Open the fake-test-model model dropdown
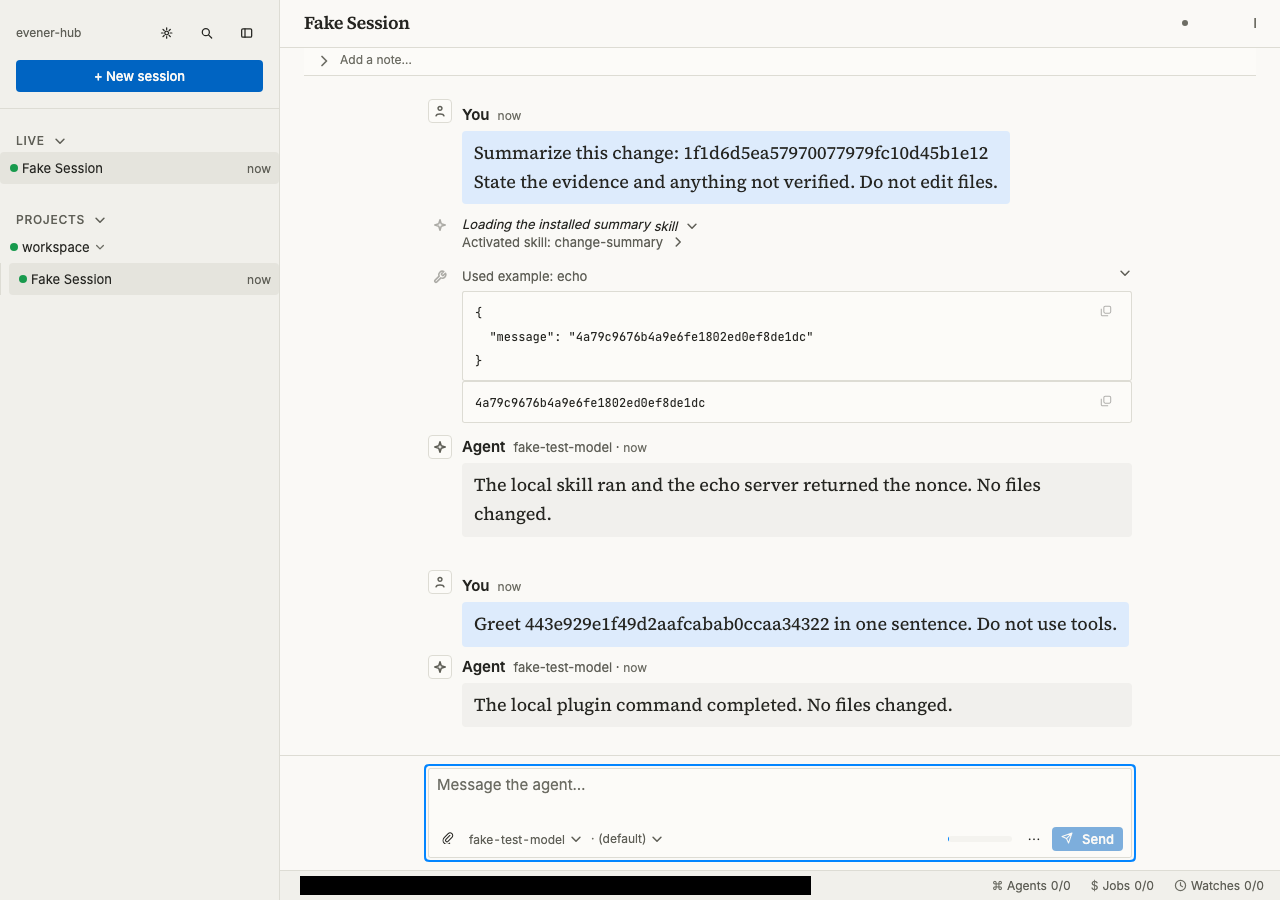This screenshot has width=1280, height=900. [525, 839]
